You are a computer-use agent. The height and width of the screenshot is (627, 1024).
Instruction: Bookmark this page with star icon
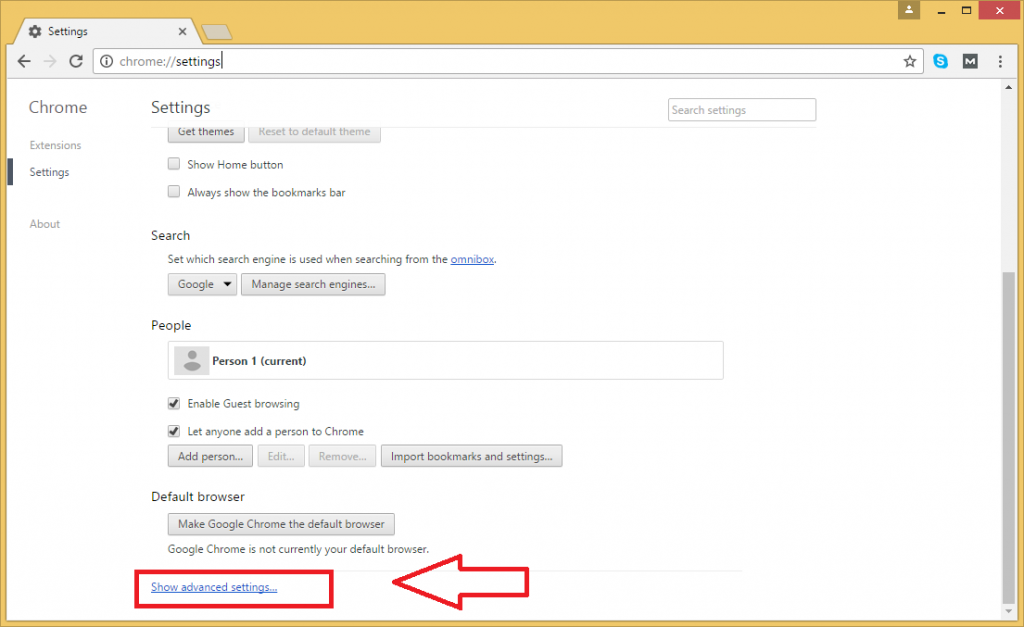point(909,61)
